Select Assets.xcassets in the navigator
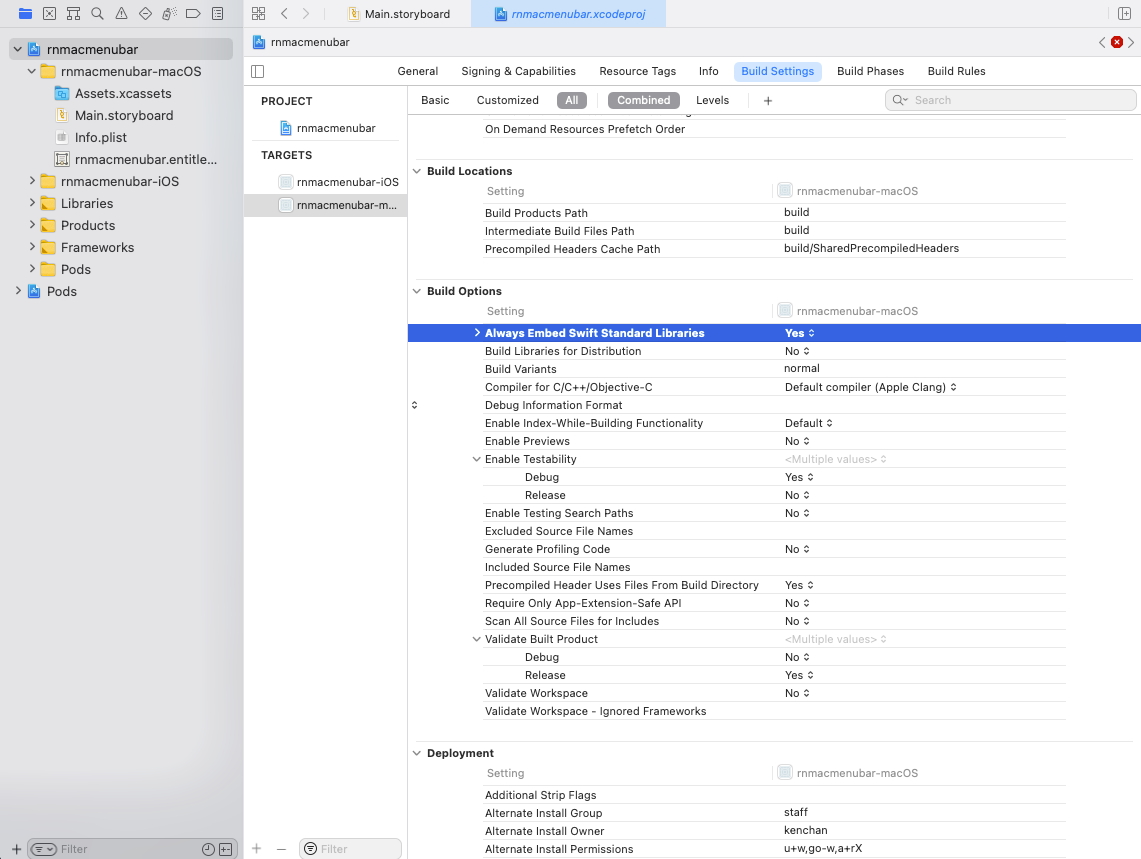Screen dimensions: 1141x859 pyautogui.click(x=123, y=93)
